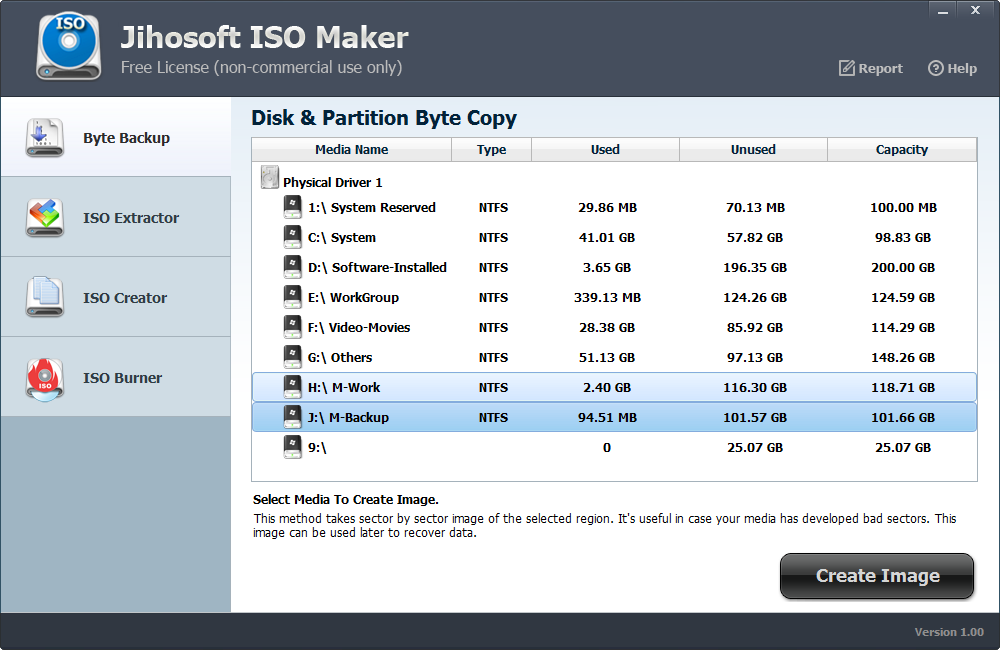Click the drive icon for G:\ Others
Viewport: 1000px width, 650px height.
pos(292,357)
